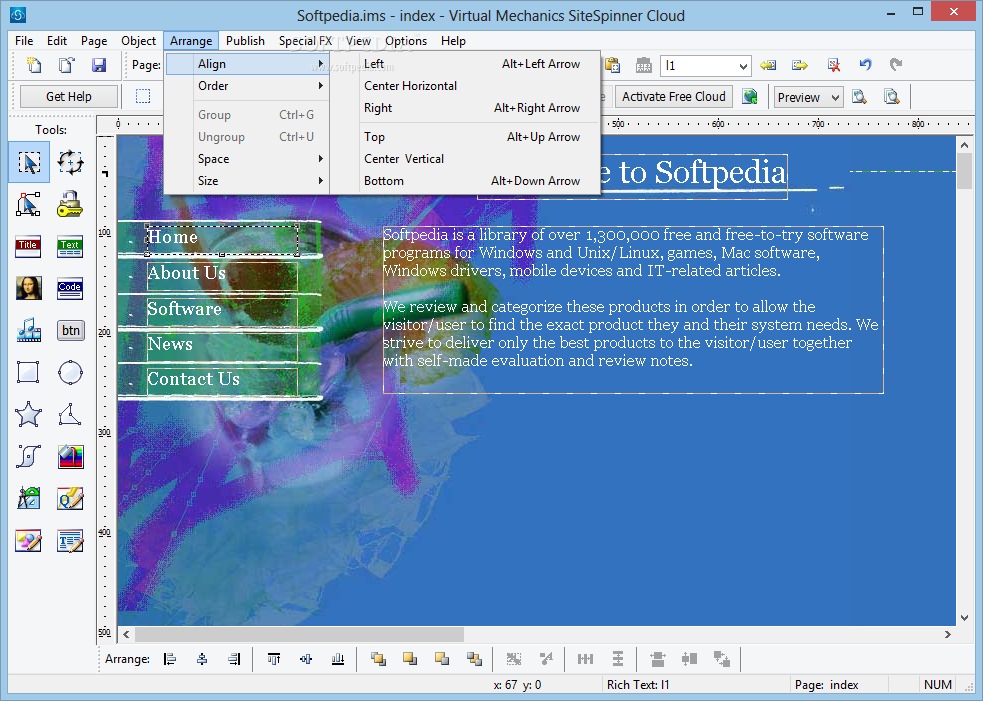This screenshot has height=701, width=983.
Task: Open the text editor with pencil icon
Action: pyautogui.click(x=70, y=540)
